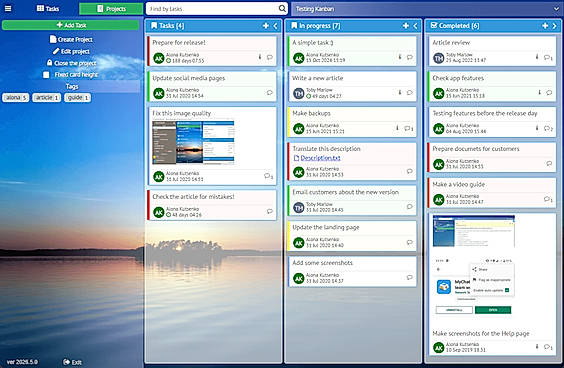Open the Update the landing page card title
This screenshot has width=564, height=368.
326,227
